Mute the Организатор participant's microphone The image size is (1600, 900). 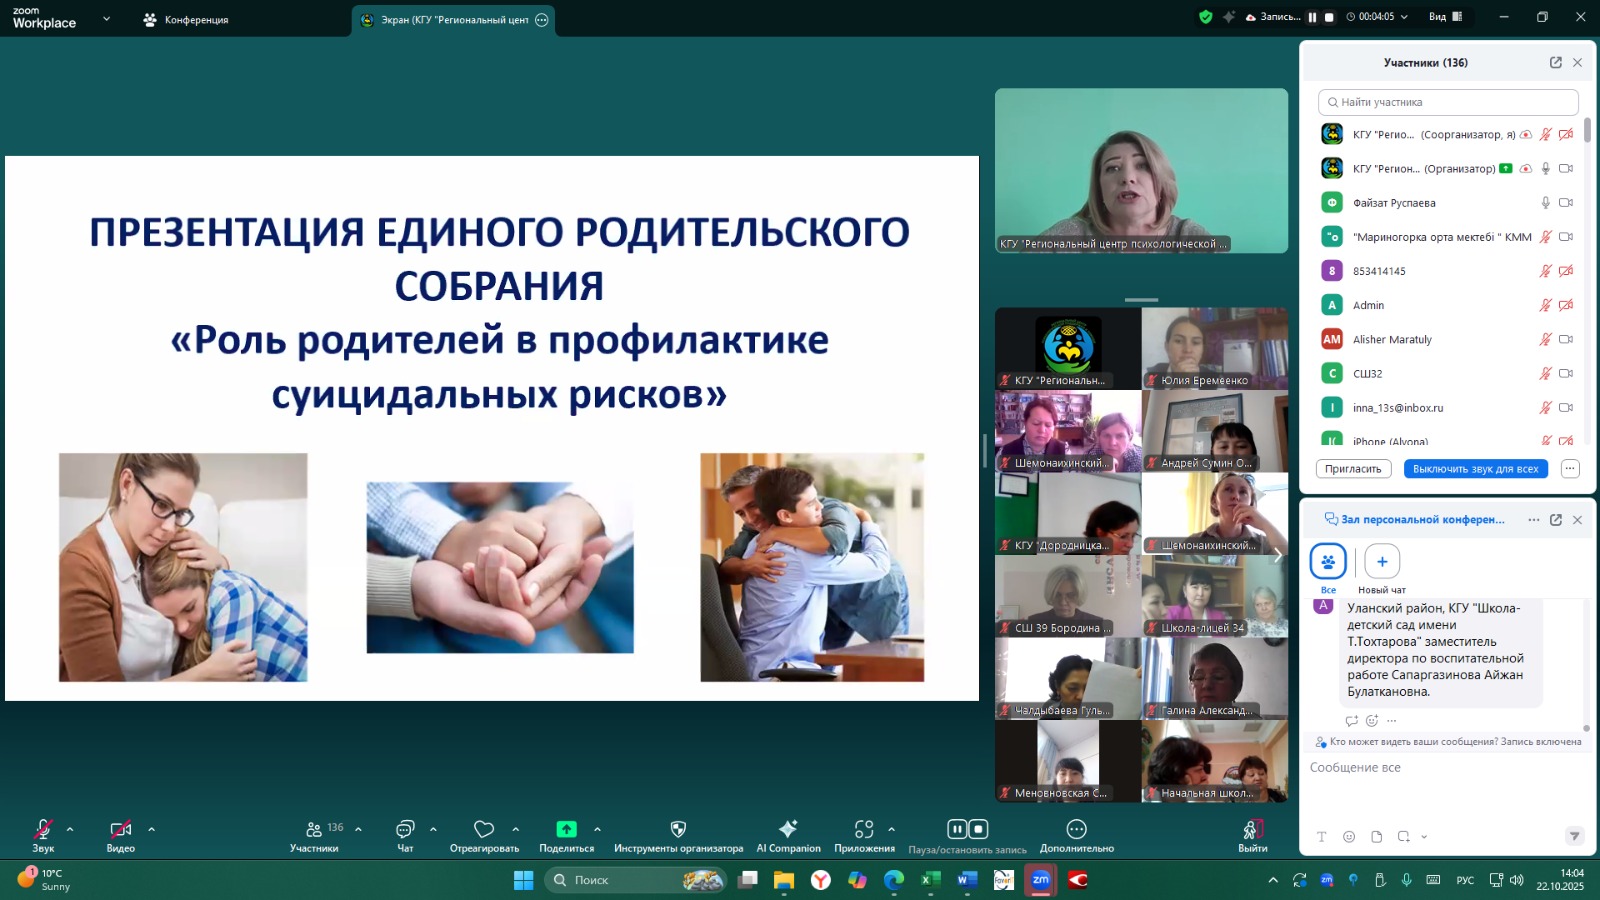1546,168
